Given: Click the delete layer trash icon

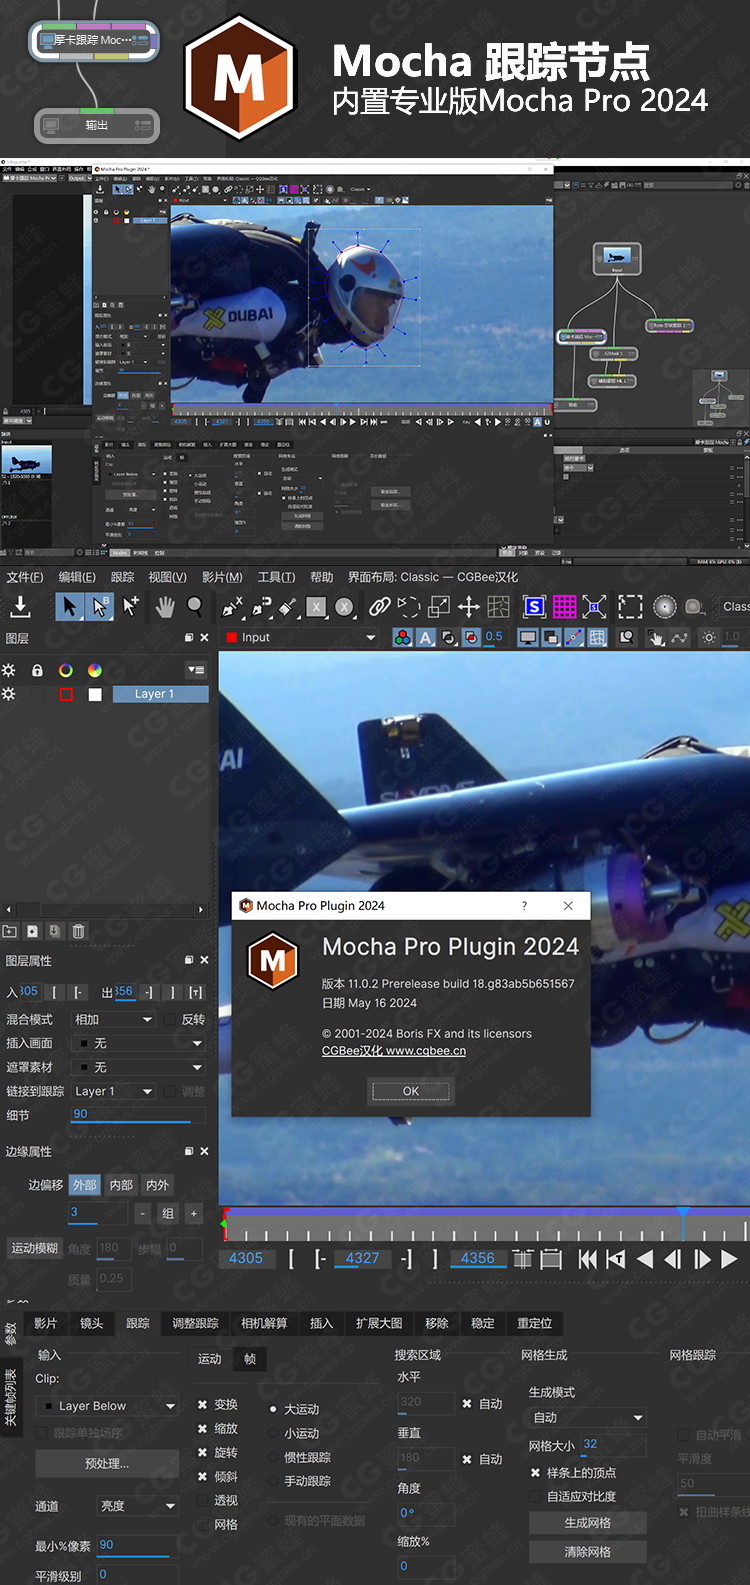Looking at the screenshot, I should click(x=78, y=931).
